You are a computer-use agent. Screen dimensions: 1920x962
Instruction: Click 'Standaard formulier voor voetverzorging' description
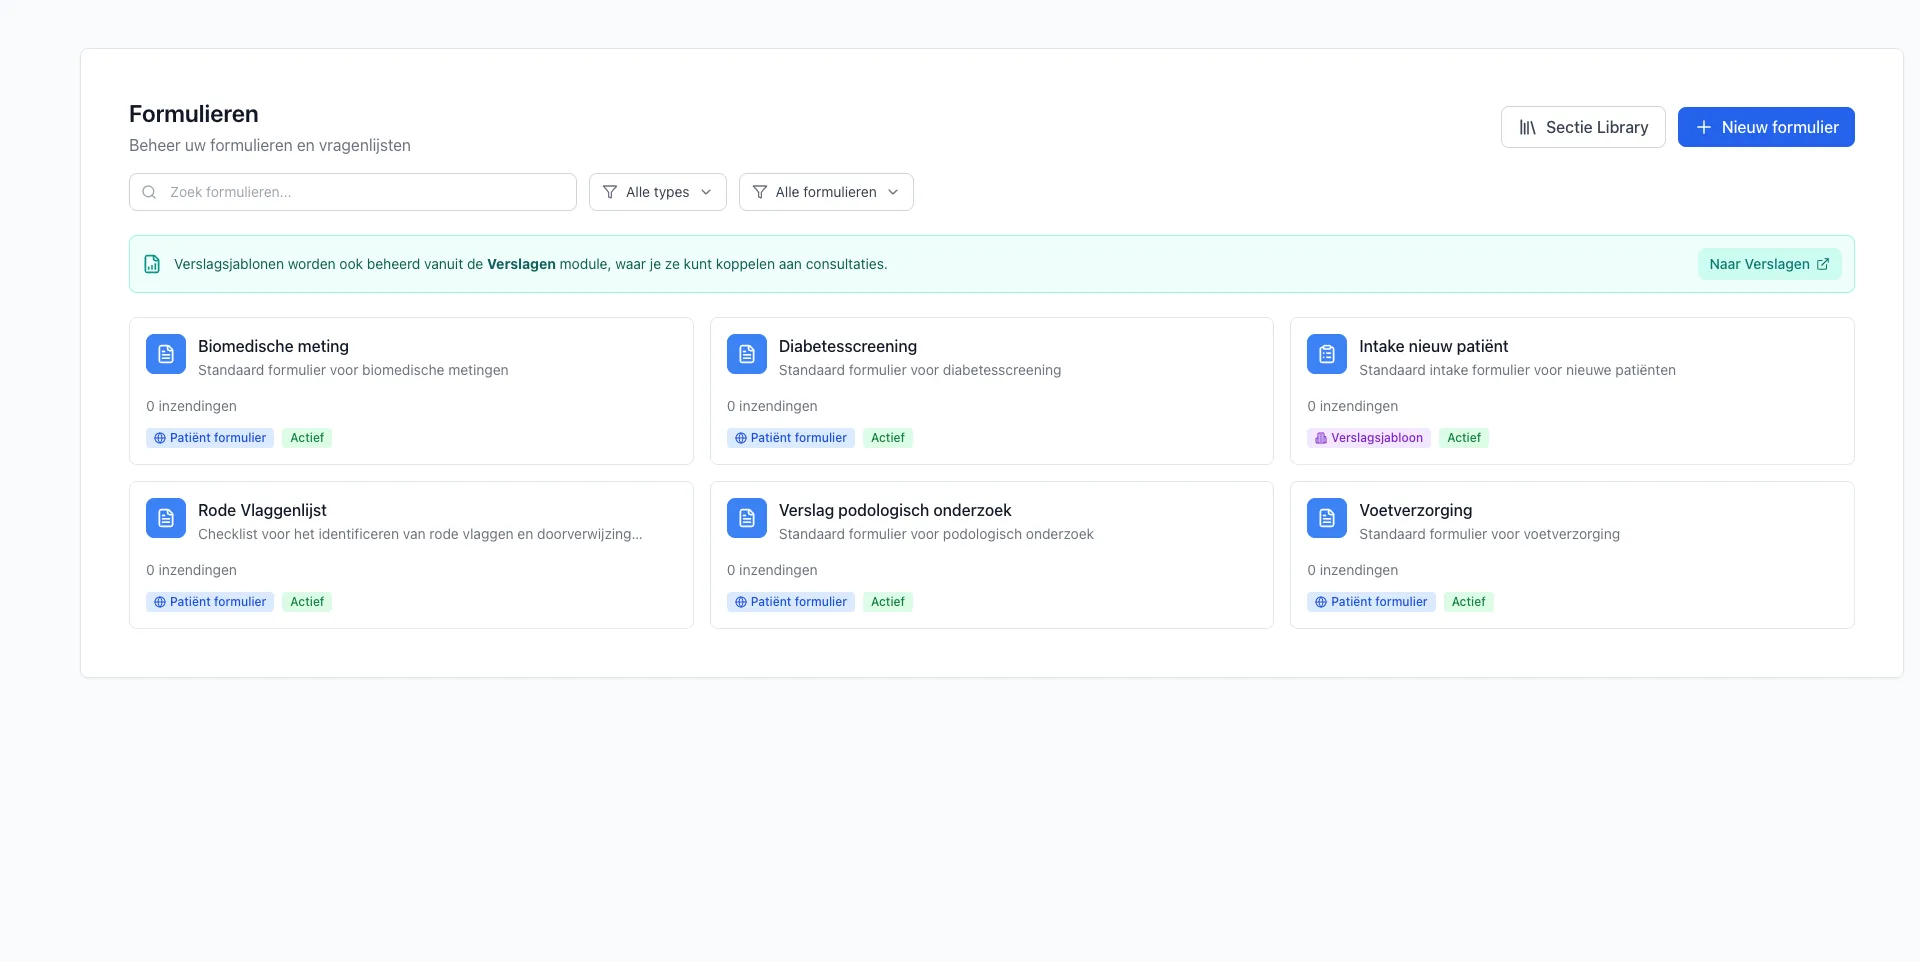pos(1489,534)
